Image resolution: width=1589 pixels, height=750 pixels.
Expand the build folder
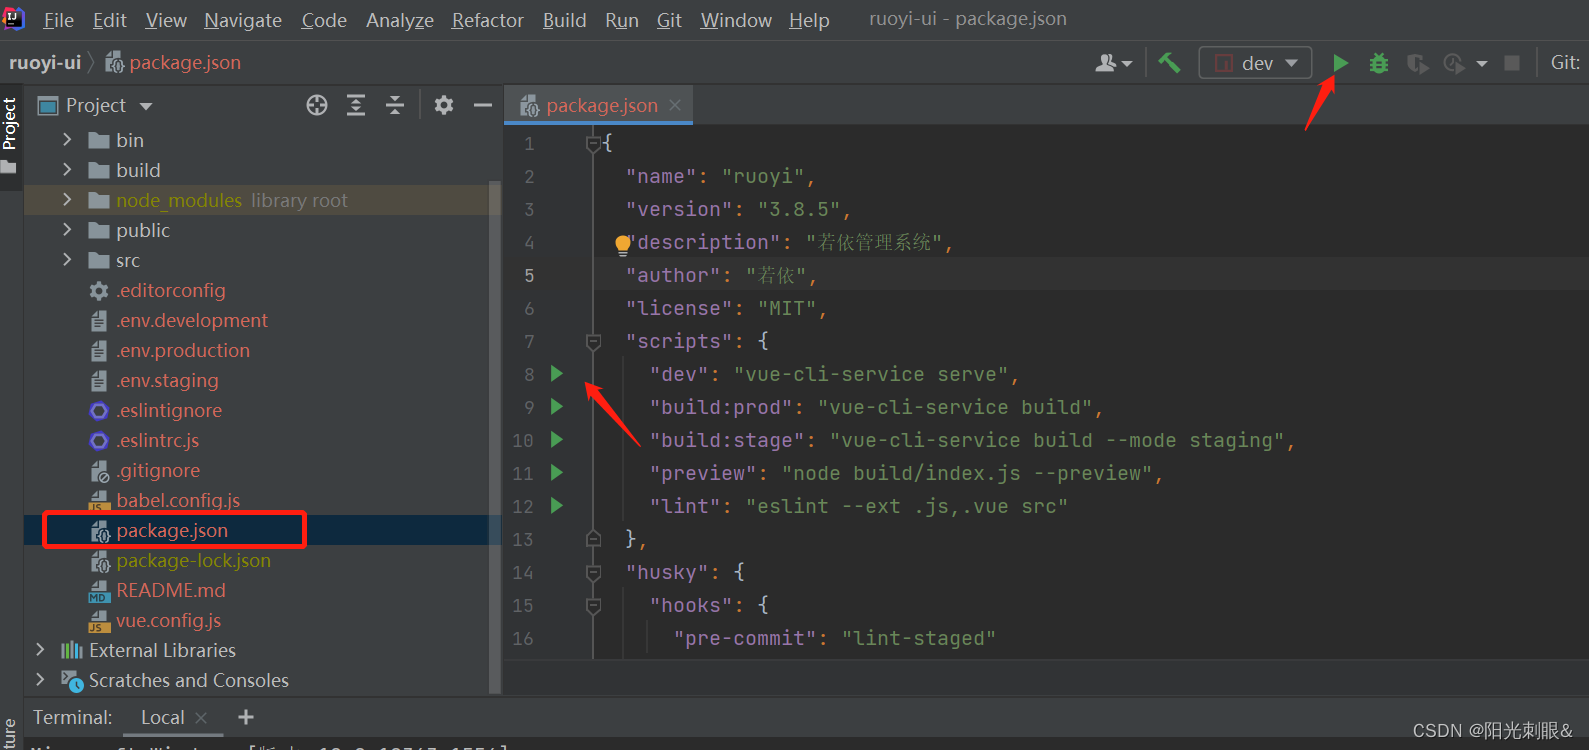point(67,170)
